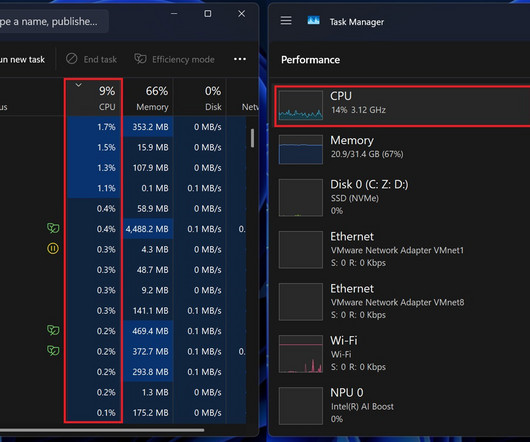Open the three-dot more options menu
The height and width of the screenshot is (442, 530).
coord(240,59)
